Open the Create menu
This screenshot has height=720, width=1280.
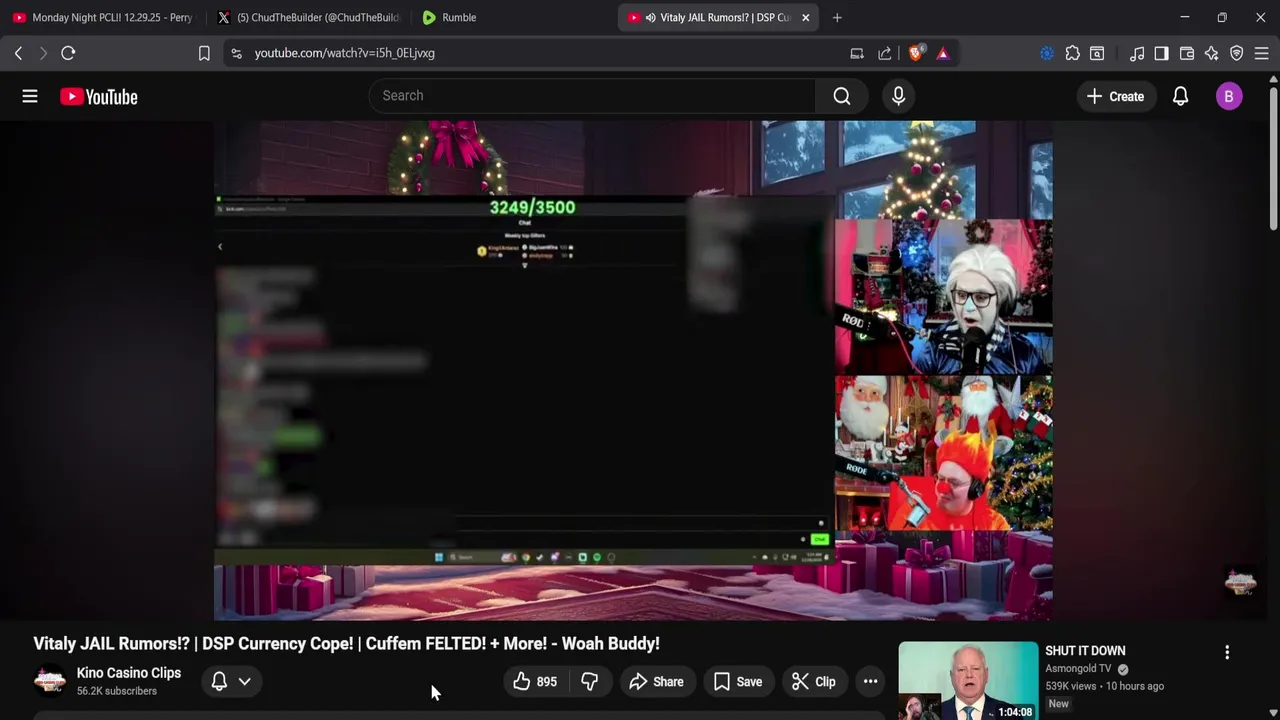1115,96
